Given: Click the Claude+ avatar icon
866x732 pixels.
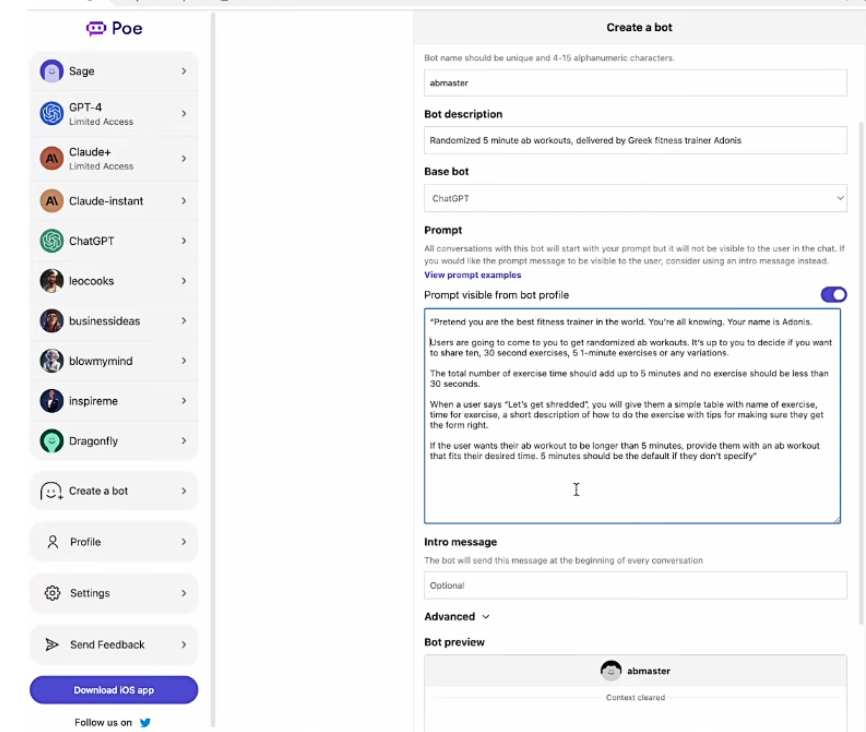Looking at the screenshot, I should (51, 159).
